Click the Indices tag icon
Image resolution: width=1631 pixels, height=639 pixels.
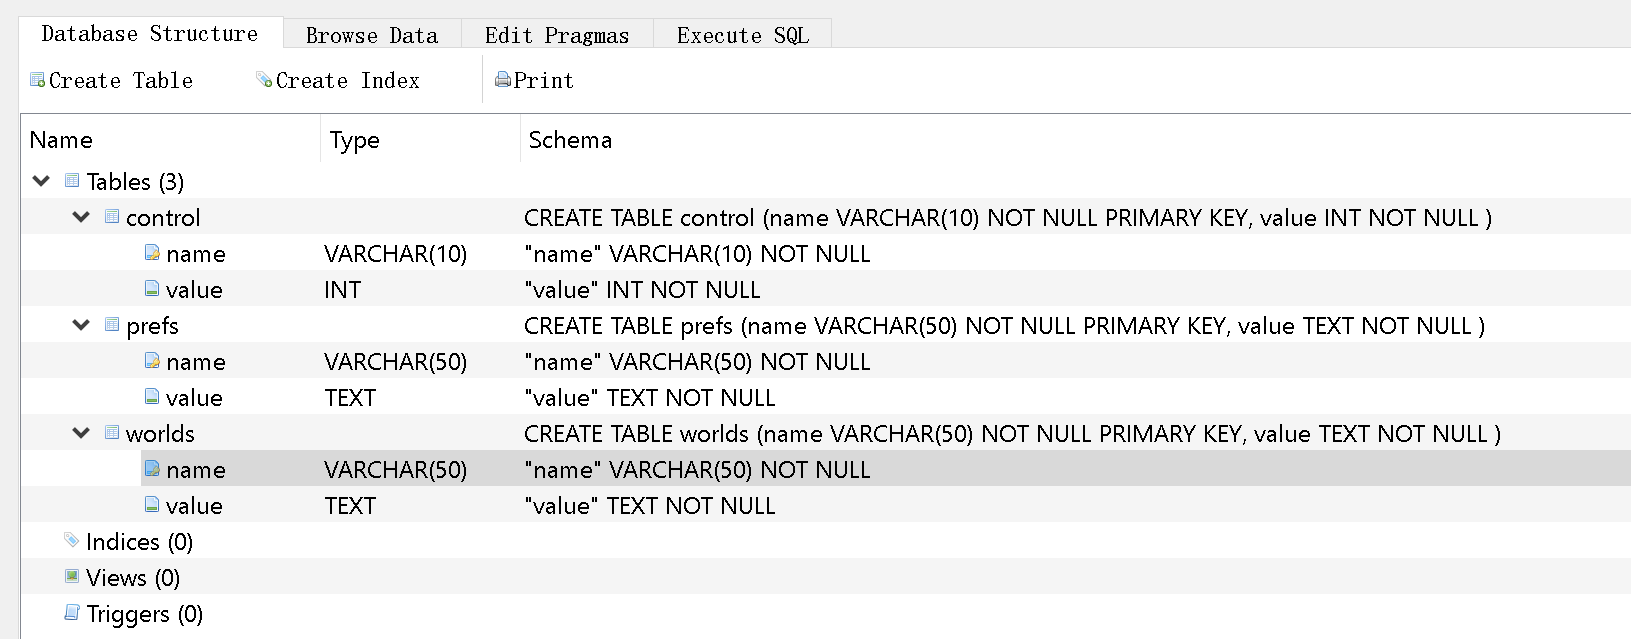pyautogui.click(x=72, y=540)
